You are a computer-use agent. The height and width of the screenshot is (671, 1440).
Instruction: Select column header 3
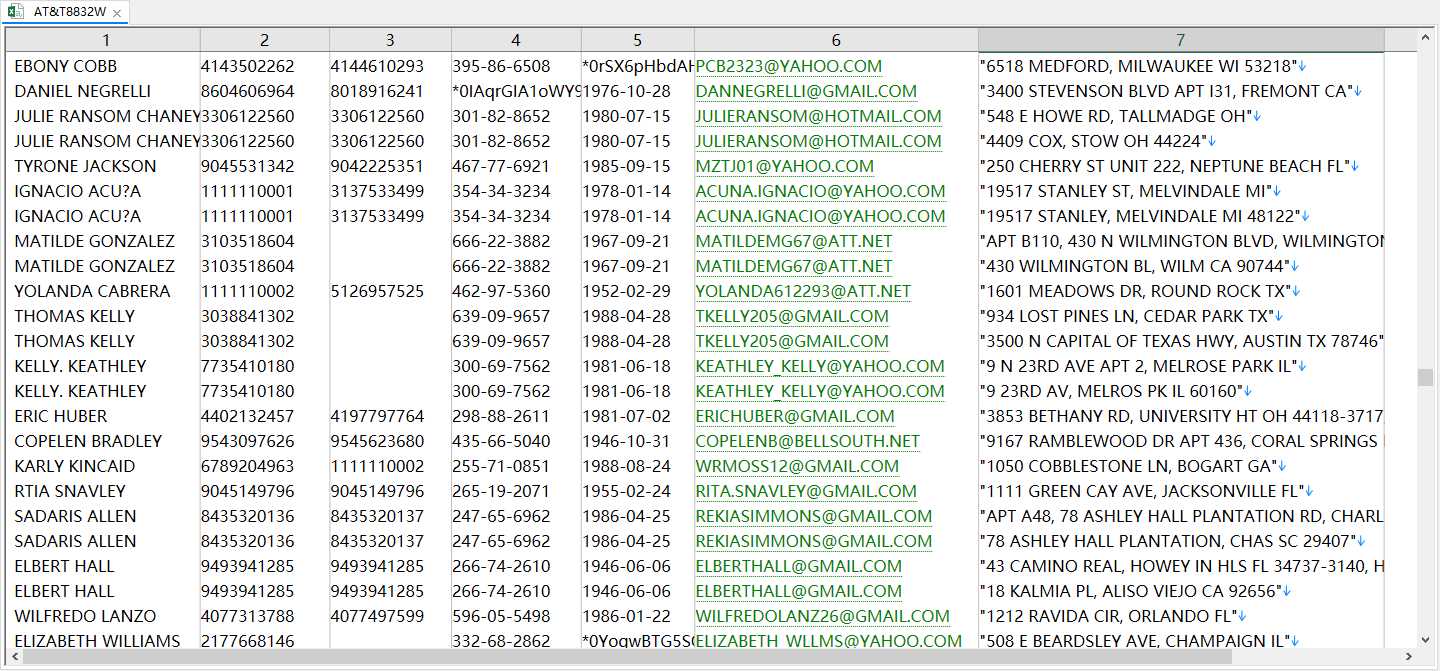click(x=390, y=40)
